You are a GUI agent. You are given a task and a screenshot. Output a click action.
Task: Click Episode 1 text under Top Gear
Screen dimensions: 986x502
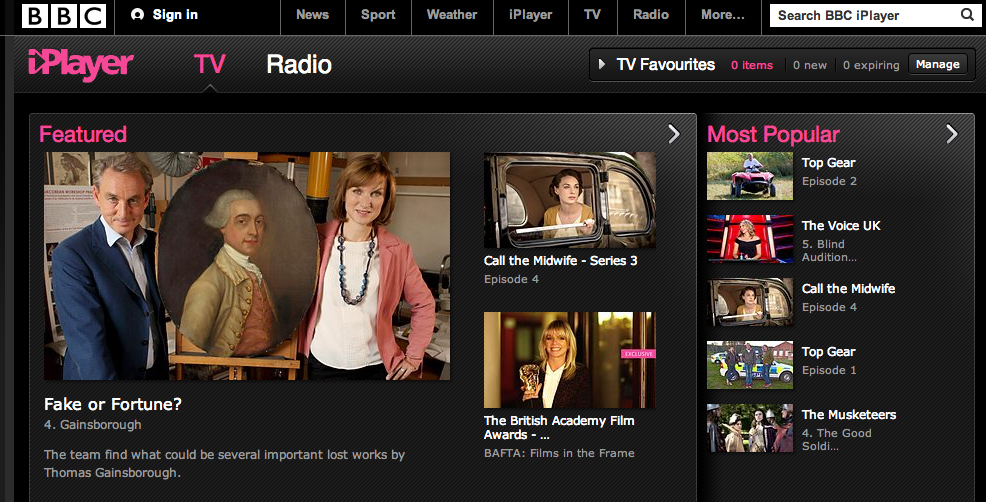pyautogui.click(x=829, y=370)
